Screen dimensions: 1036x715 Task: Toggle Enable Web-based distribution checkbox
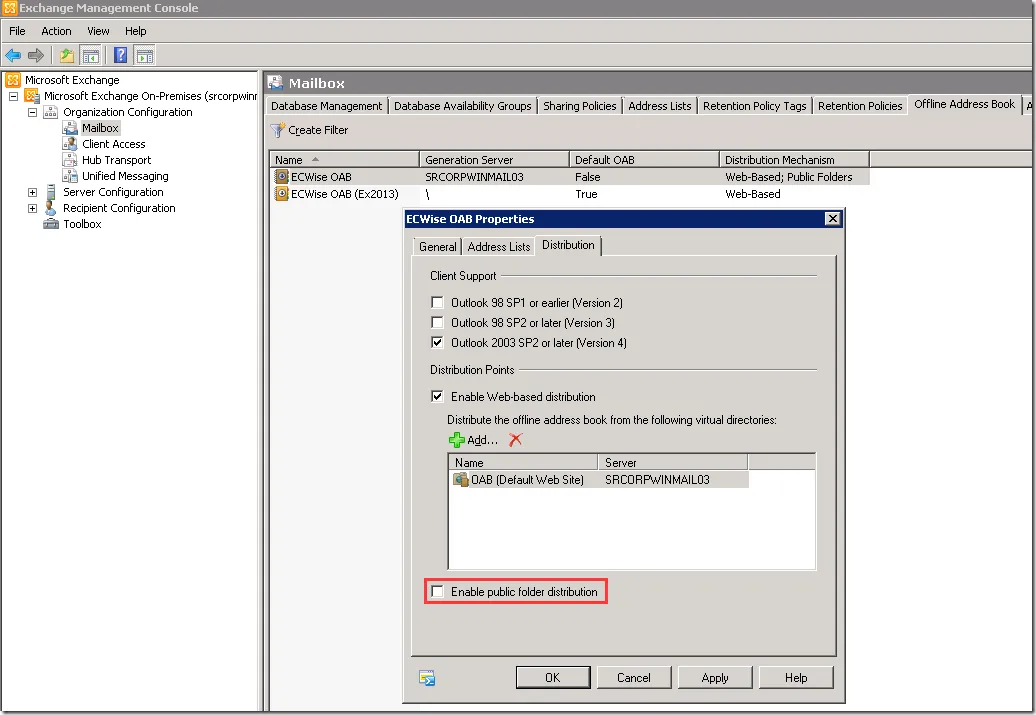[x=437, y=396]
